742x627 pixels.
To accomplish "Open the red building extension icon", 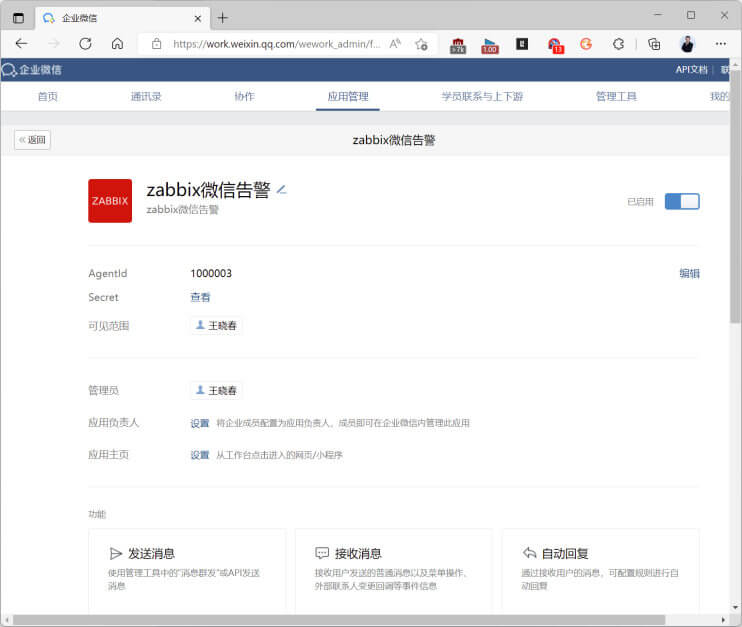I will pyautogui.click(x=458, y=45).
